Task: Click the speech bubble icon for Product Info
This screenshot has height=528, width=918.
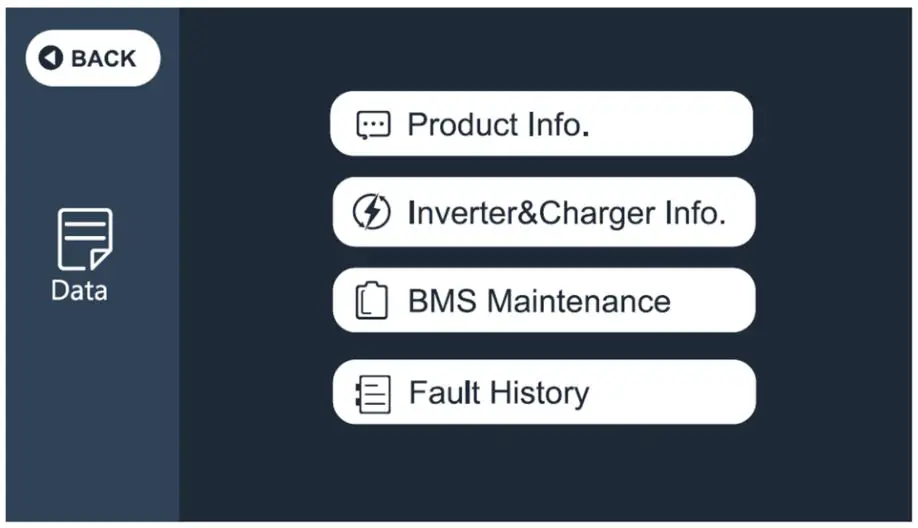Action: (x=373, y=125)
